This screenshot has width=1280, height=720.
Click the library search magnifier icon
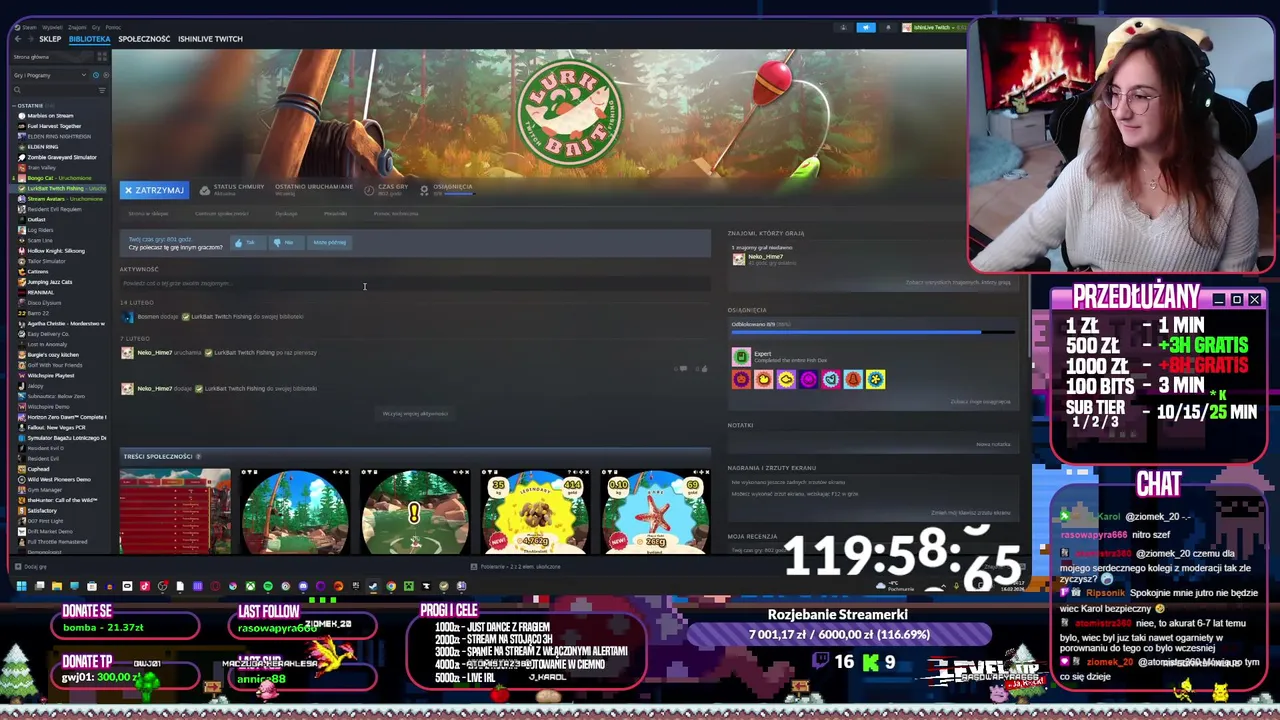coord(17,90)
